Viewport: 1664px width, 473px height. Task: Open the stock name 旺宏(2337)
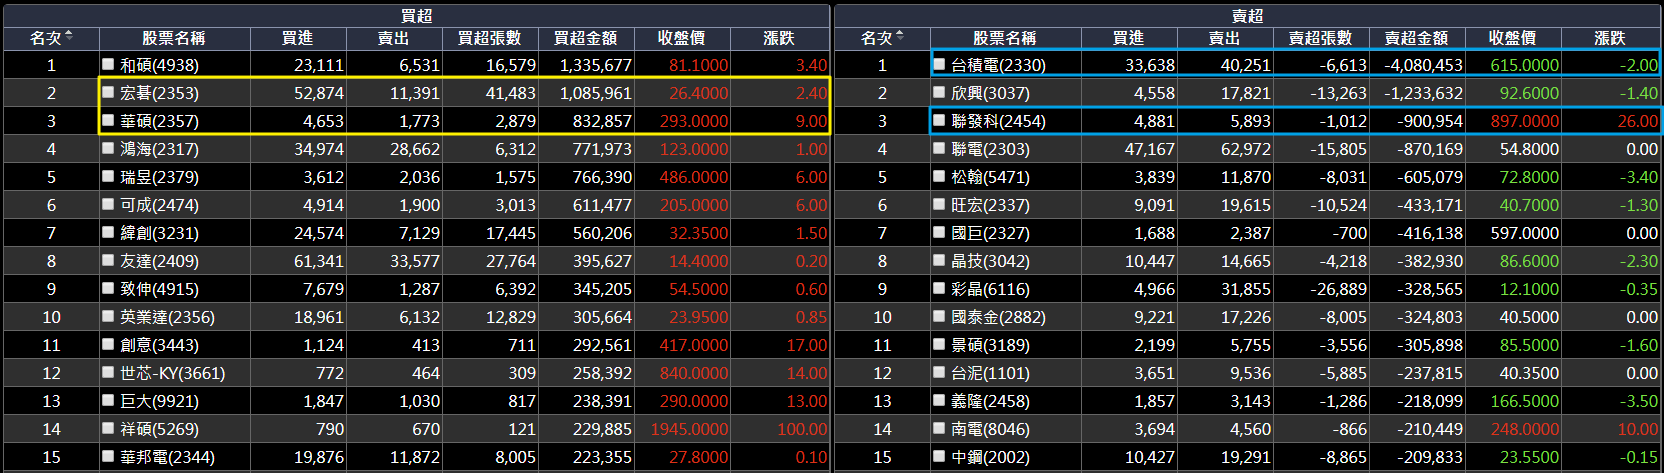coord(990,205)
